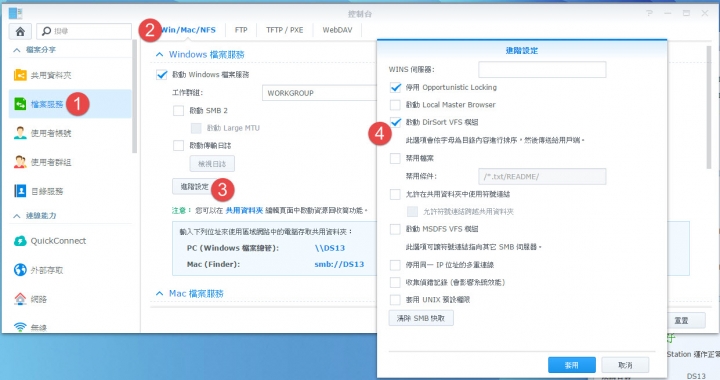Screen dimensions: 720x380
Task: Open 使用者帳號 user account icon
Action: click(20, 133)
